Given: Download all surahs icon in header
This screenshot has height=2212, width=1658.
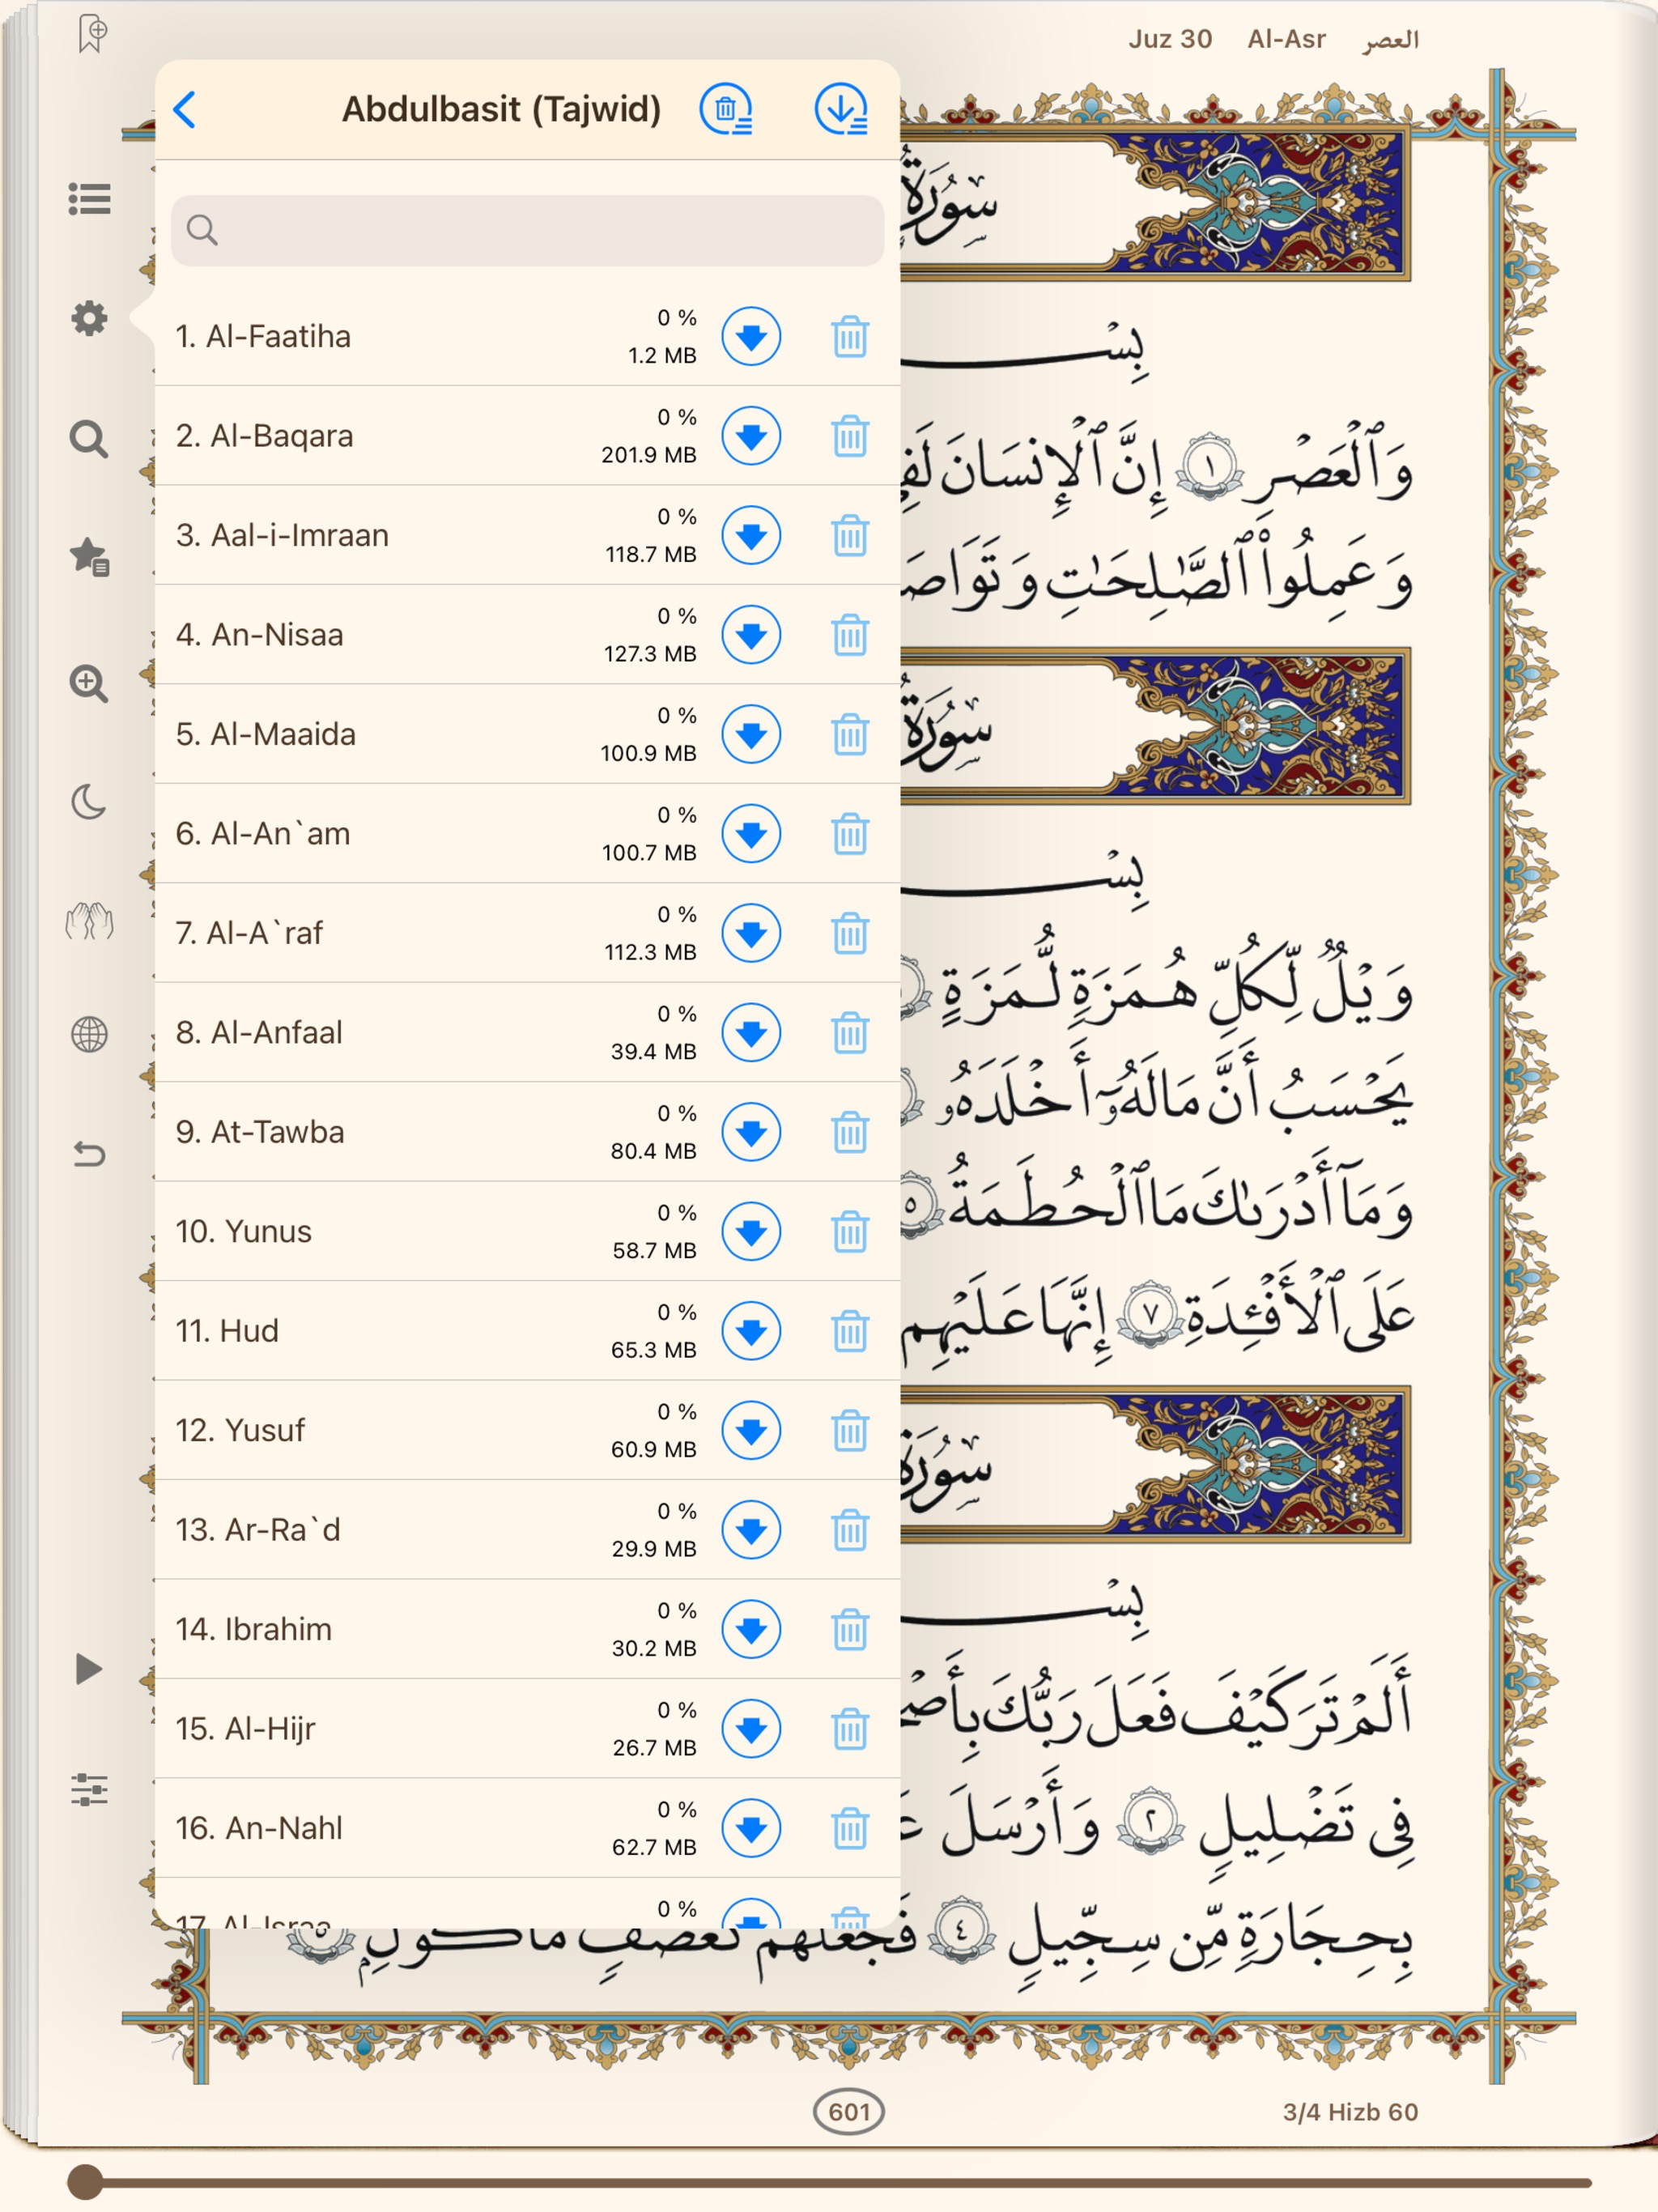Looking at the screenshot, I should click(x=840, y=109).
